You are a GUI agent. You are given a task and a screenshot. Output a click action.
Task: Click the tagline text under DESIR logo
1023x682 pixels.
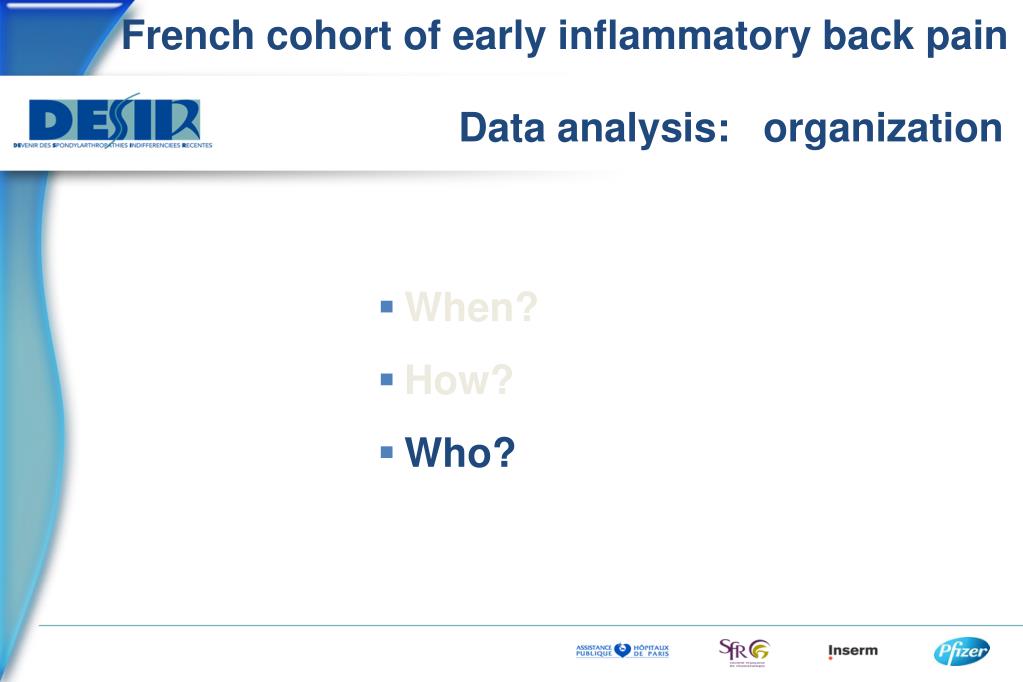pos(113,146)
